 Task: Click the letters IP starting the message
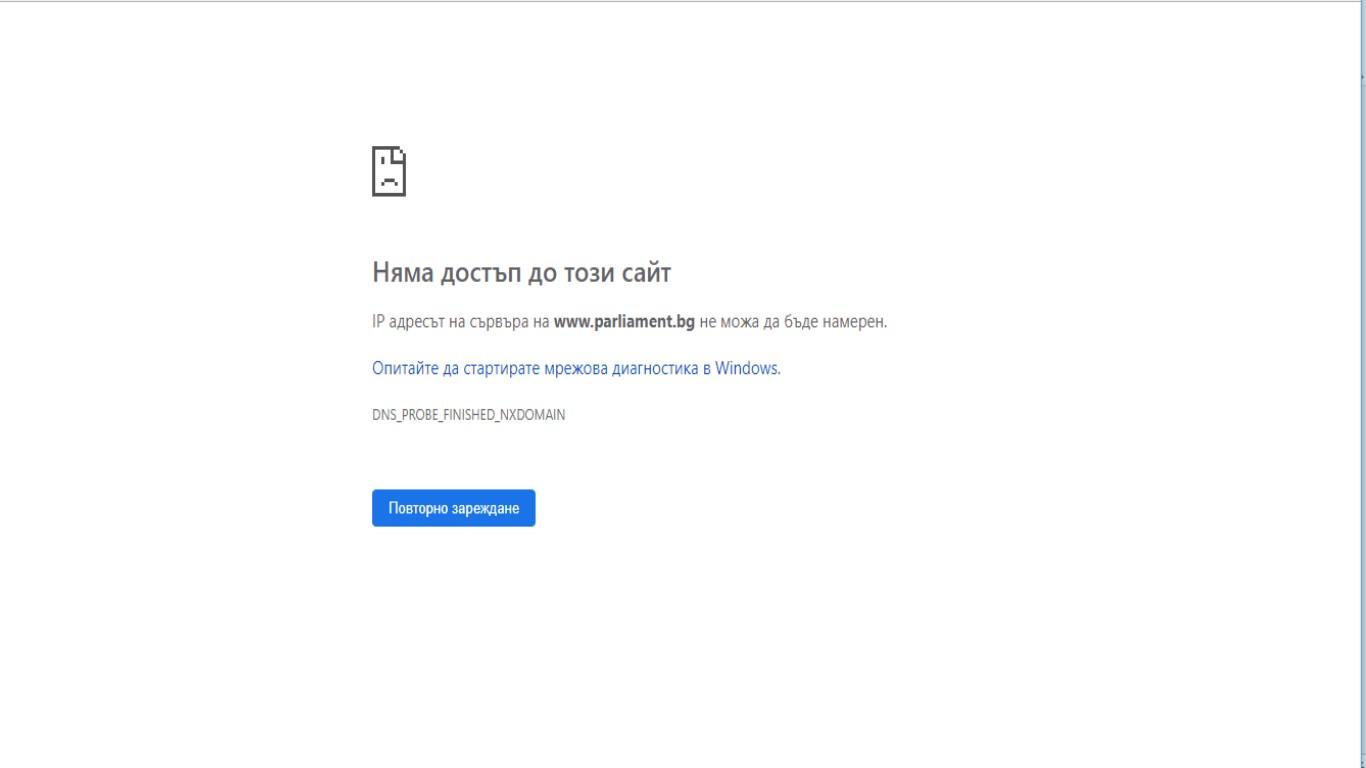pos(377,322)
